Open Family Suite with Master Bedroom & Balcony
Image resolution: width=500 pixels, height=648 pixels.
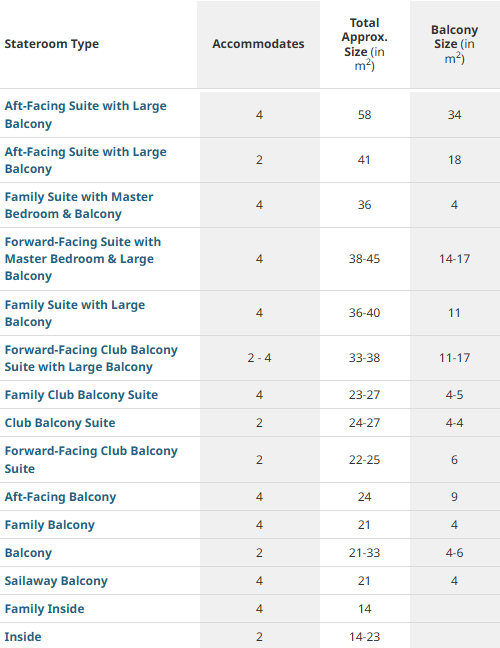79,205
